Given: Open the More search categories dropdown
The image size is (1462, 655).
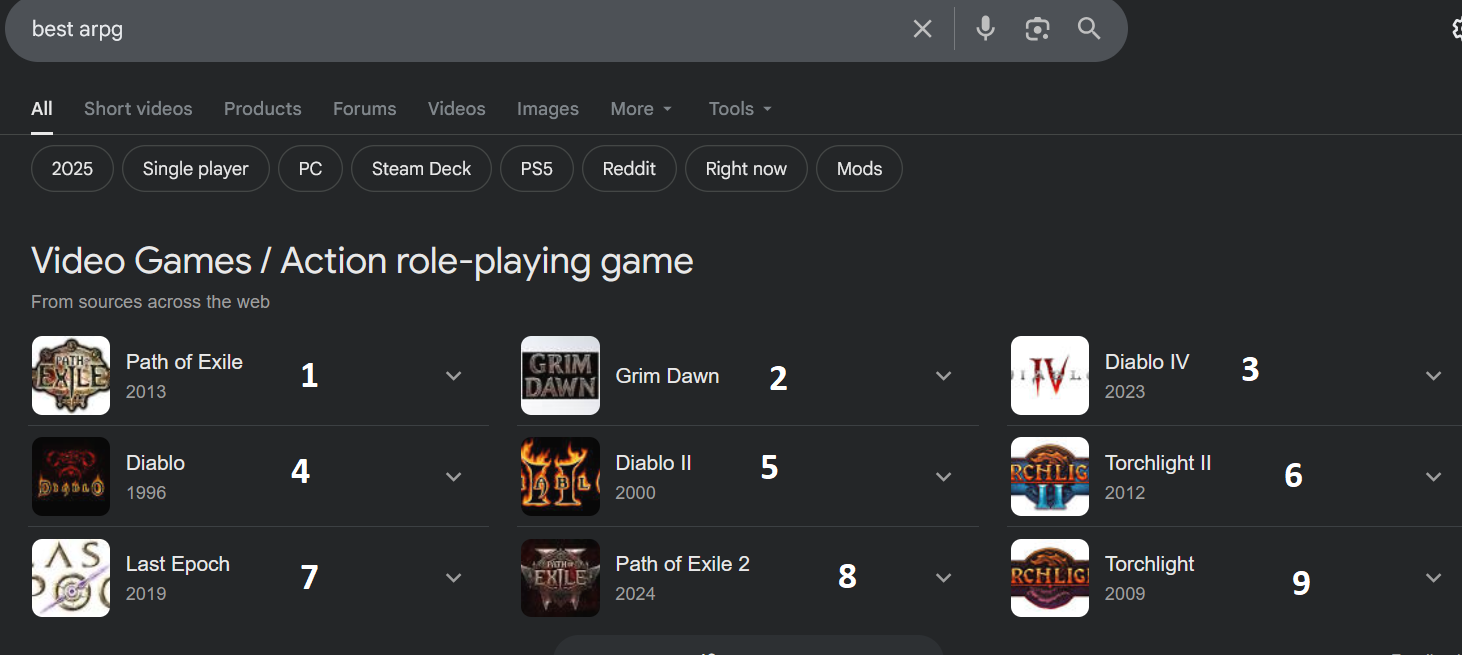Looking at the screenshot, I should click(641, 109).
